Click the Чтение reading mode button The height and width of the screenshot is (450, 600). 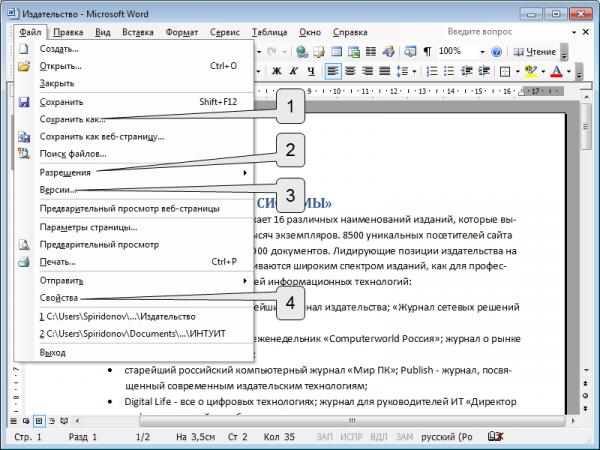[535, 52]
